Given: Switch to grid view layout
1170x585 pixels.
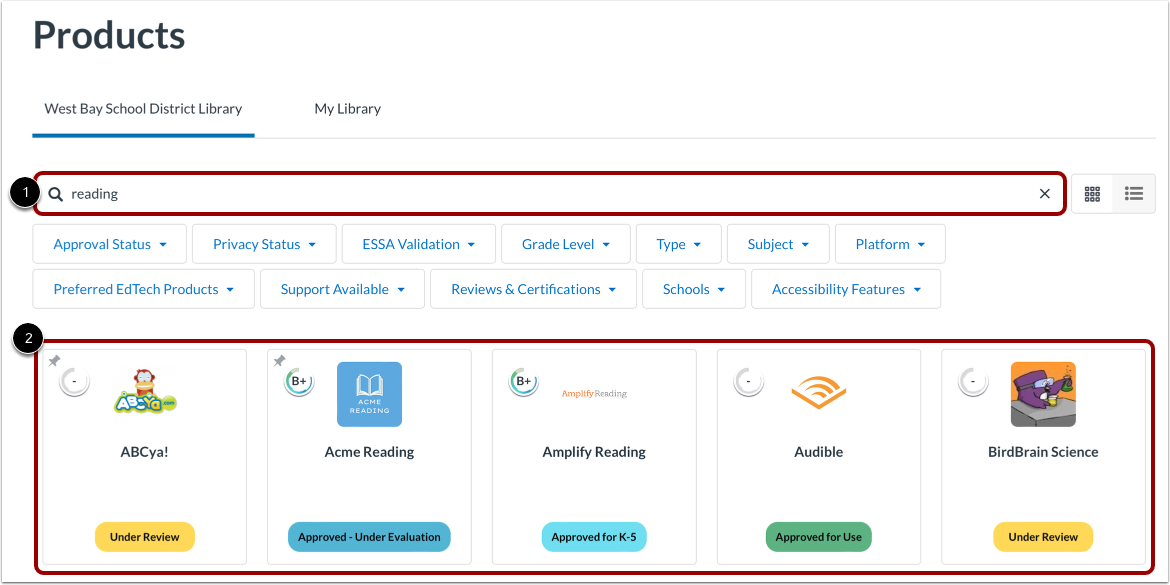Looking at the screenshot, I should tap(1092, 193).
